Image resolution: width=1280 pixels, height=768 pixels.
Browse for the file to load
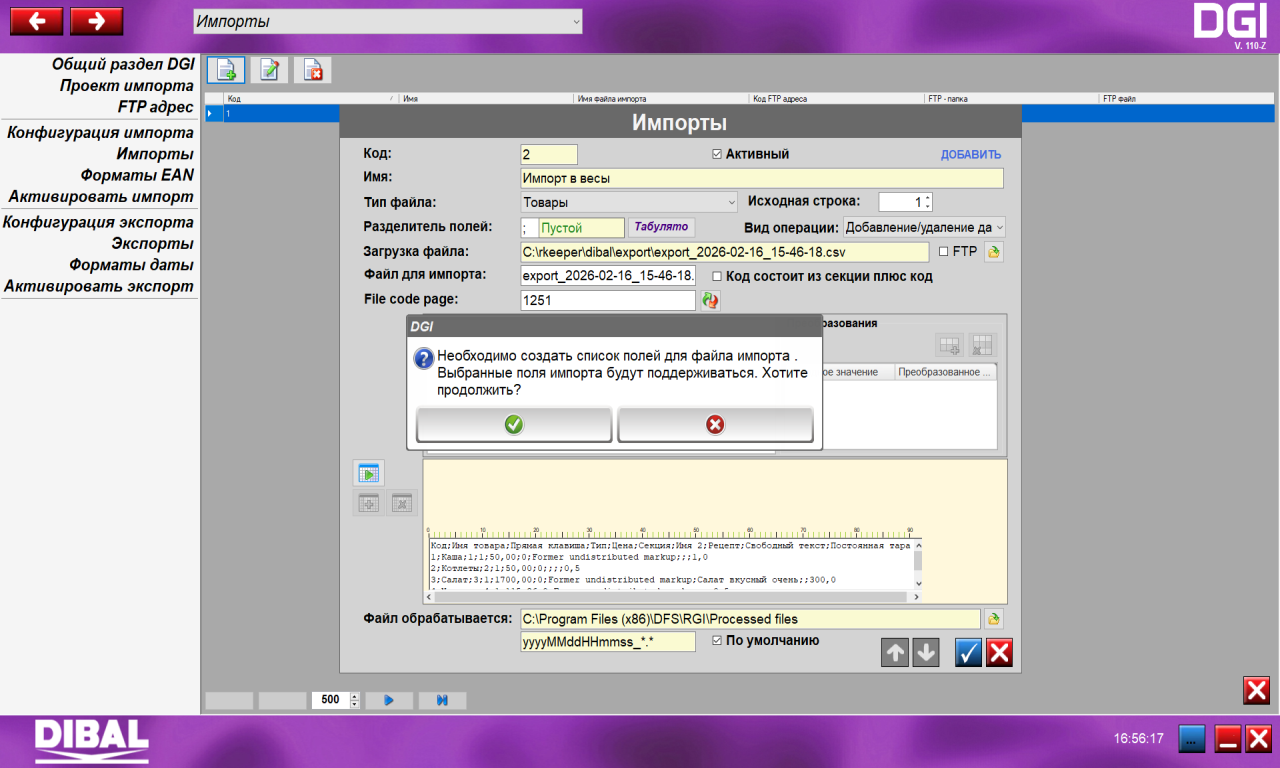(993, 252)
